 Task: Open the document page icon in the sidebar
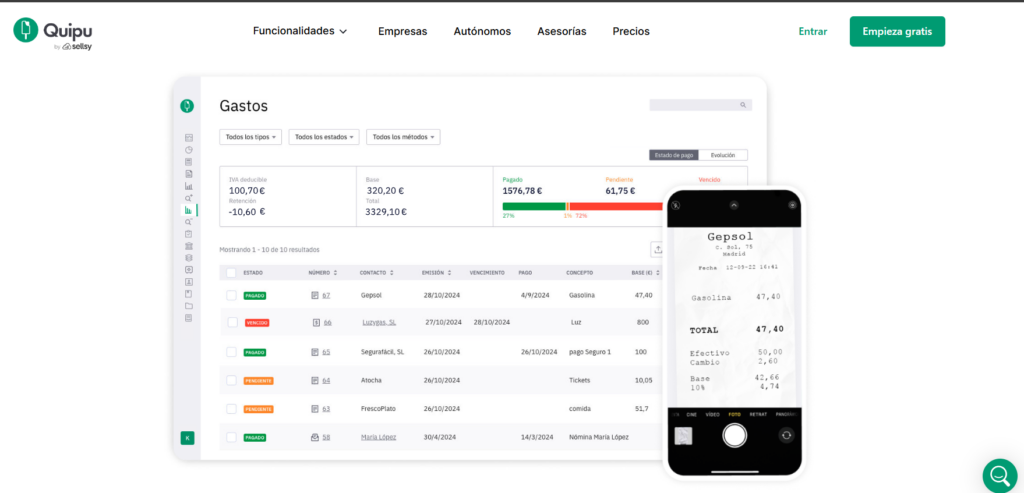pyautogui.click(x=189, y=174)
